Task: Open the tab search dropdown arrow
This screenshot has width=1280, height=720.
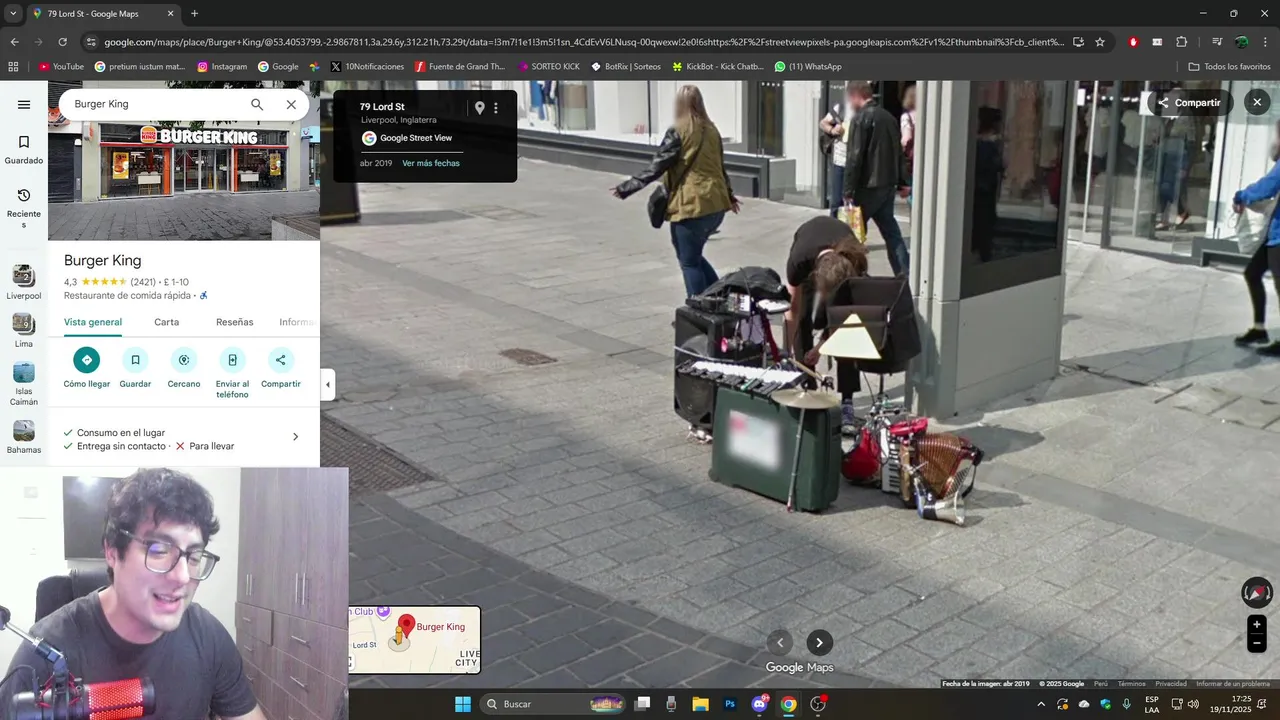Action: [13, 14]
